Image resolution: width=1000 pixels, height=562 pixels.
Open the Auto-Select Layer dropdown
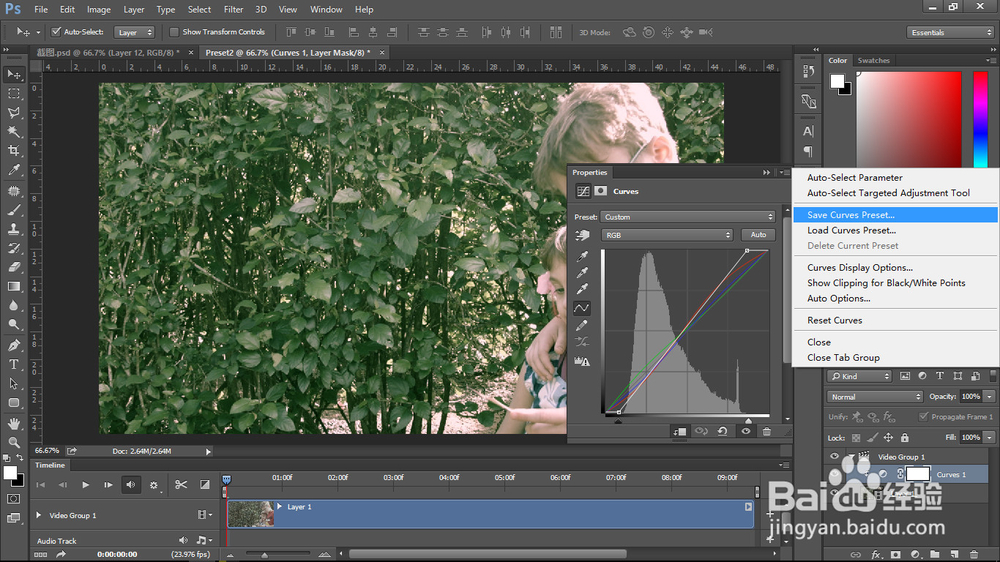[134, 32]
